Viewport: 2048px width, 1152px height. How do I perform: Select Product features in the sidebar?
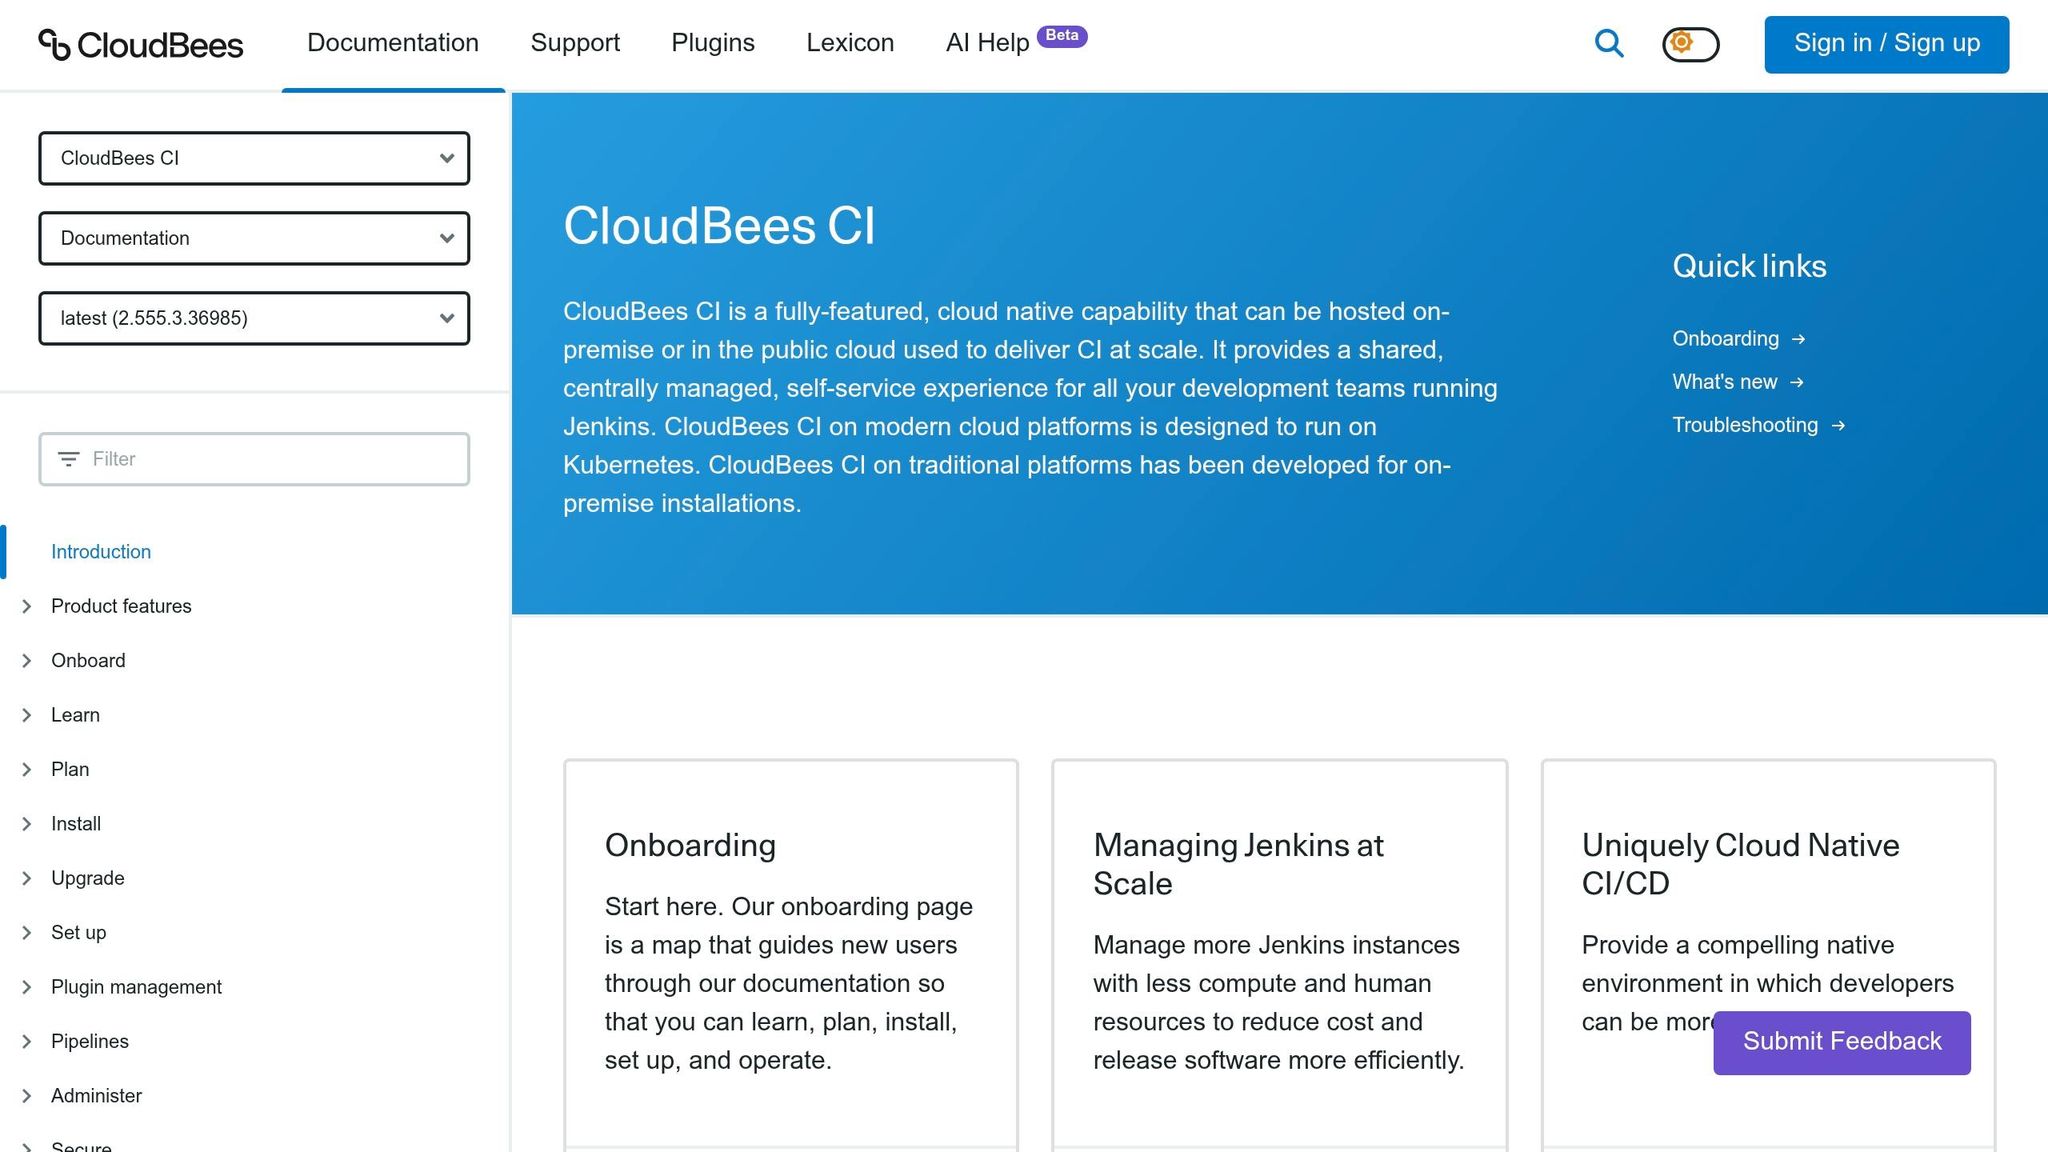click(121, 606)
